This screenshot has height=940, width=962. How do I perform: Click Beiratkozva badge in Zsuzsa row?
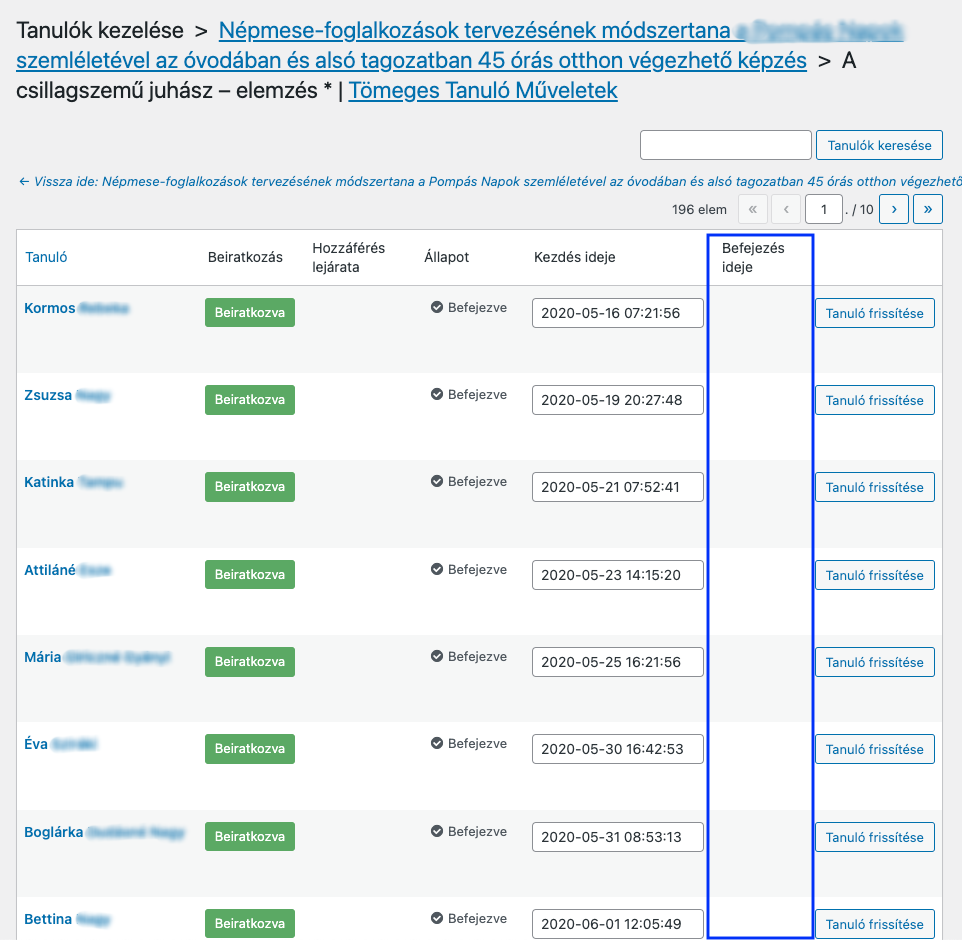[x=250, y=399]
